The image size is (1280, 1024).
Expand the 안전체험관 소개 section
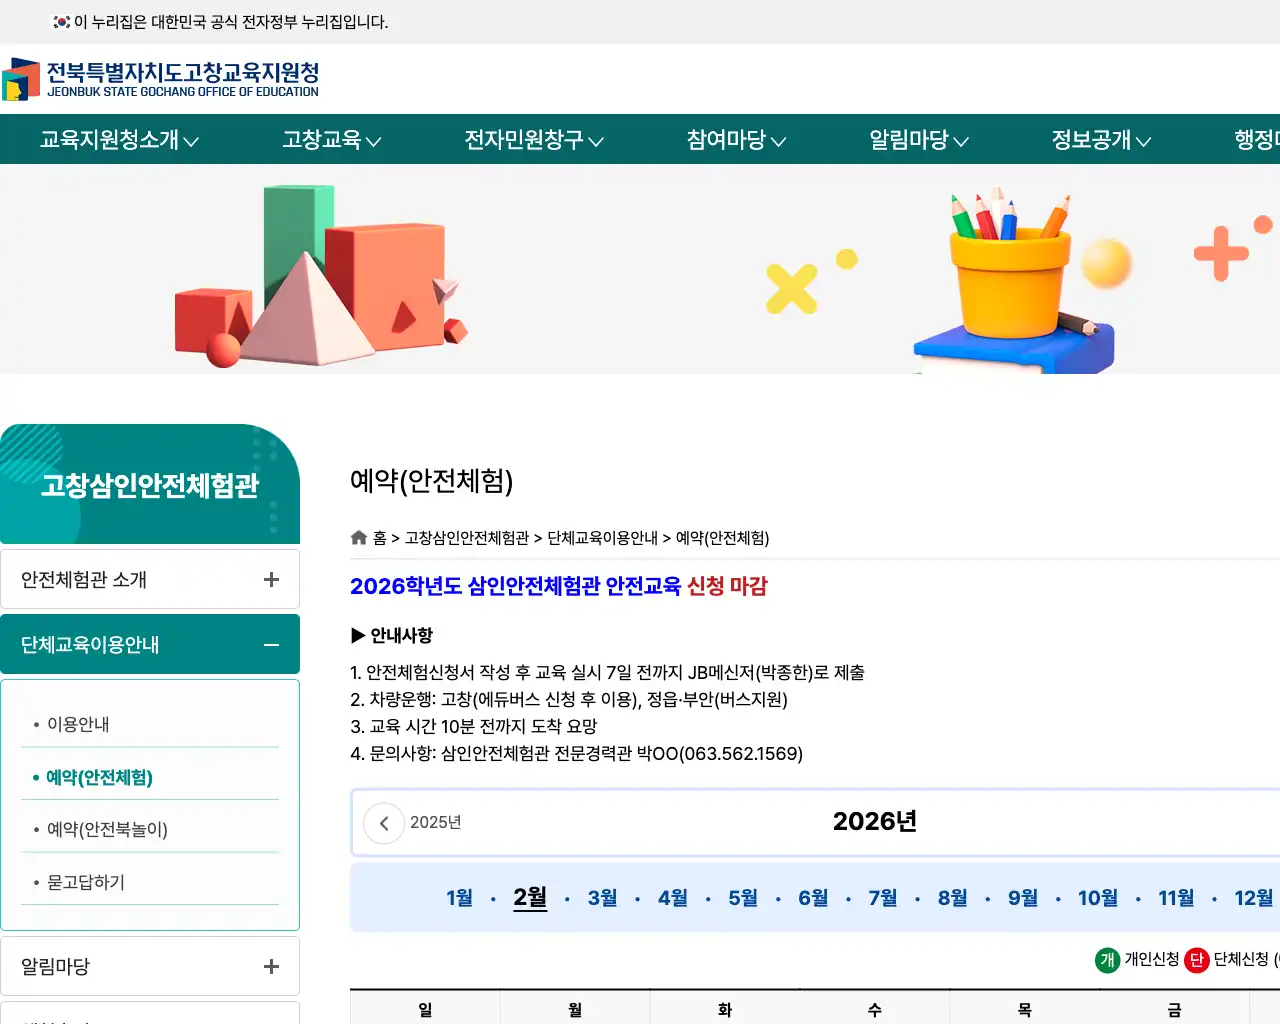point(270,579)
